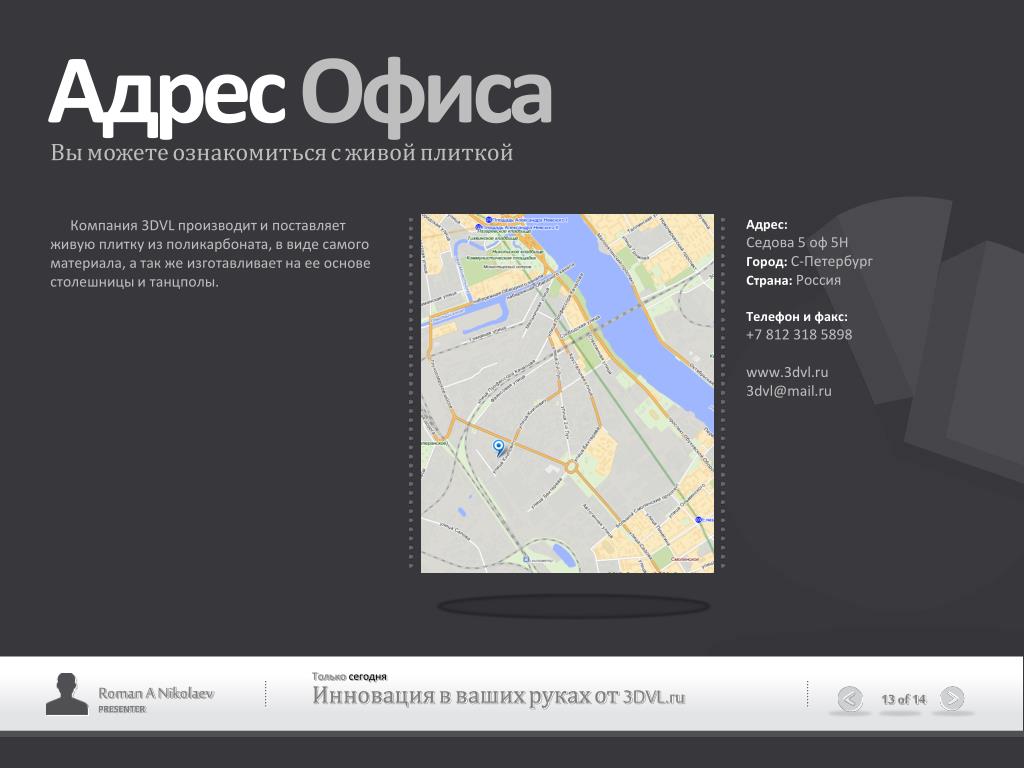Go to previous slide arrow button
The height and width of the screenshot is (768, 1024).
coord(850,699)
